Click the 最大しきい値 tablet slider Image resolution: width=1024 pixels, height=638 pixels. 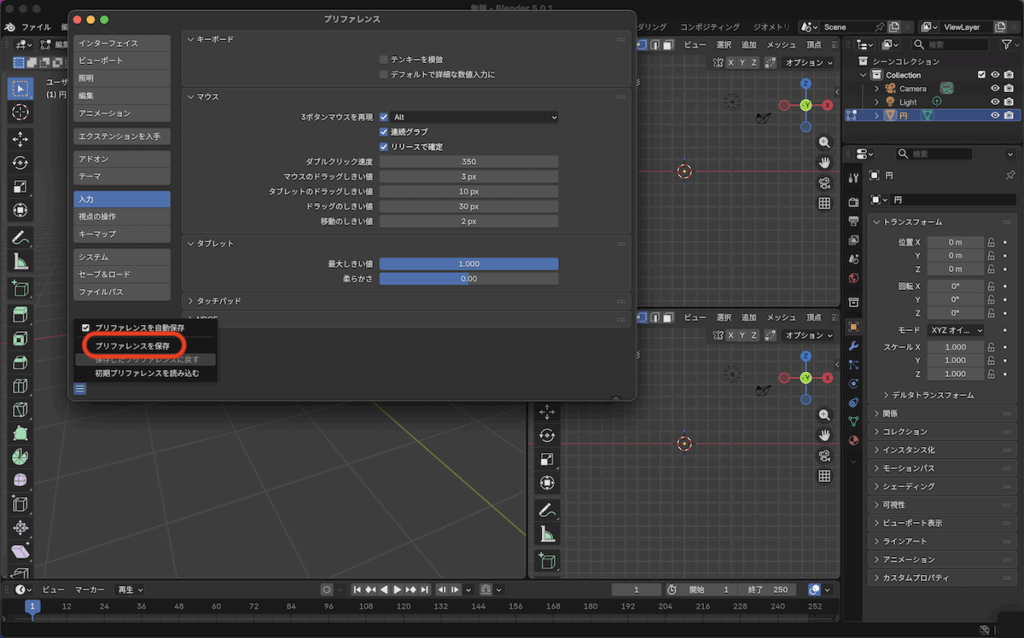coord(468,264)
